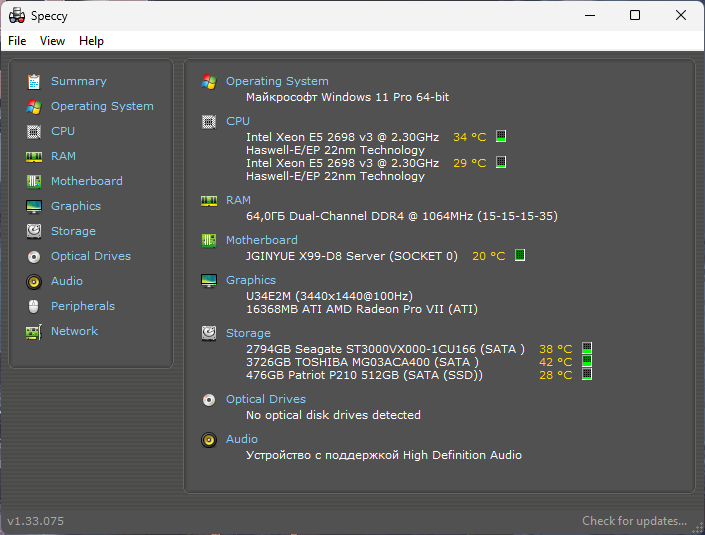This screenshot has height=535, width=705.
Task: Click the Patriot P210 512GB drive line
Action: [x=364, y=375]
